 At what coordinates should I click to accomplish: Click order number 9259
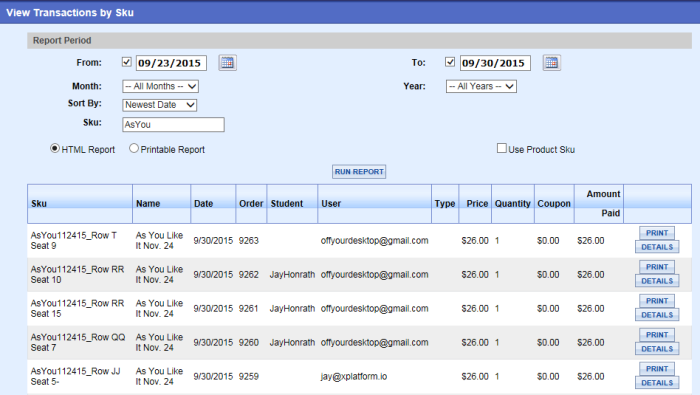coord(249,376)
